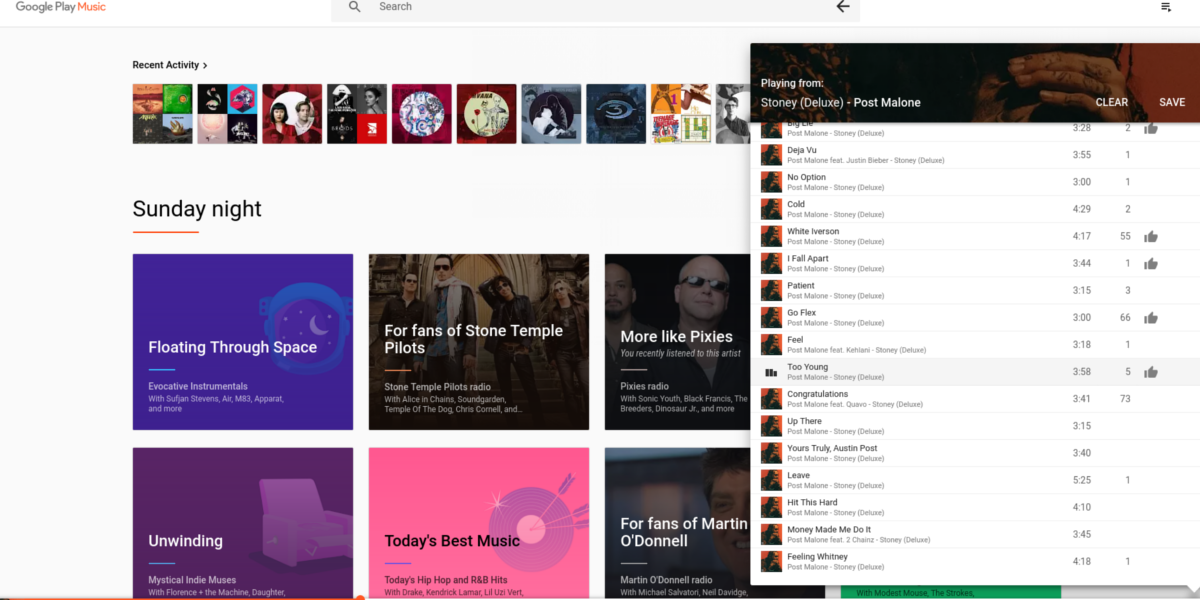The width and height of the screenshot is (1200, 600).
Task: Click the back arrow in the search bar
Action: coord(843,7)
